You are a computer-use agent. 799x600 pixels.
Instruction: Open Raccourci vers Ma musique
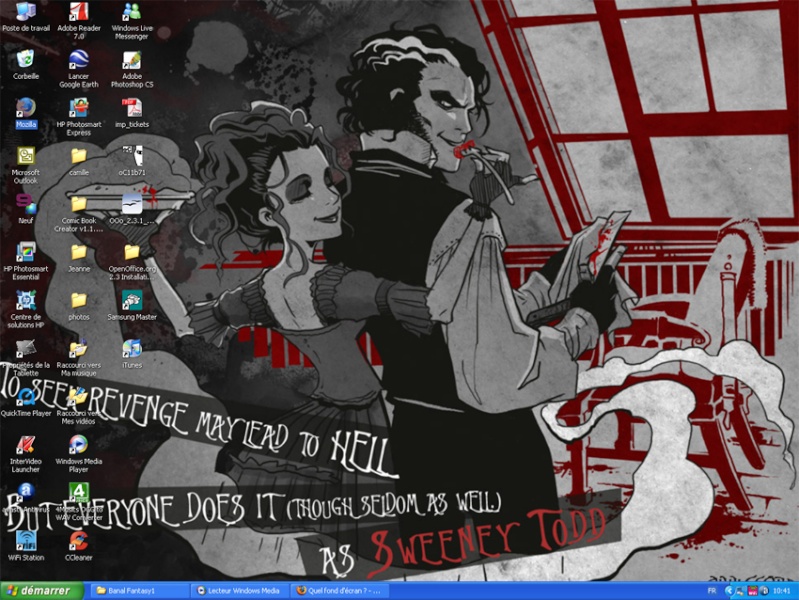[x=78, y=357]
